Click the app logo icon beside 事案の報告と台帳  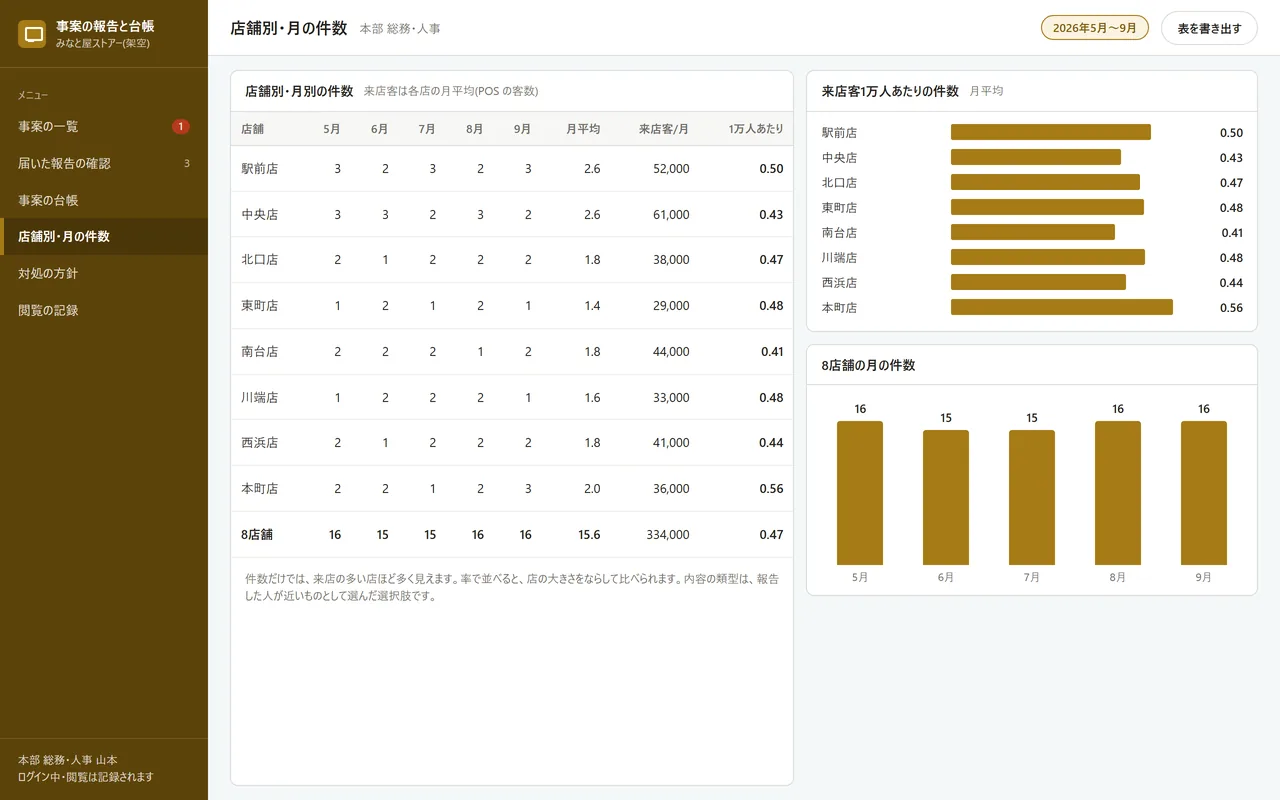click(33, 34)
